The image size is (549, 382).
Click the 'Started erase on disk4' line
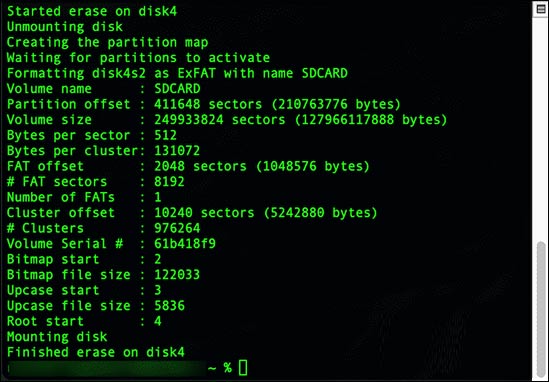pyautogui.click(x=92, y=11)
